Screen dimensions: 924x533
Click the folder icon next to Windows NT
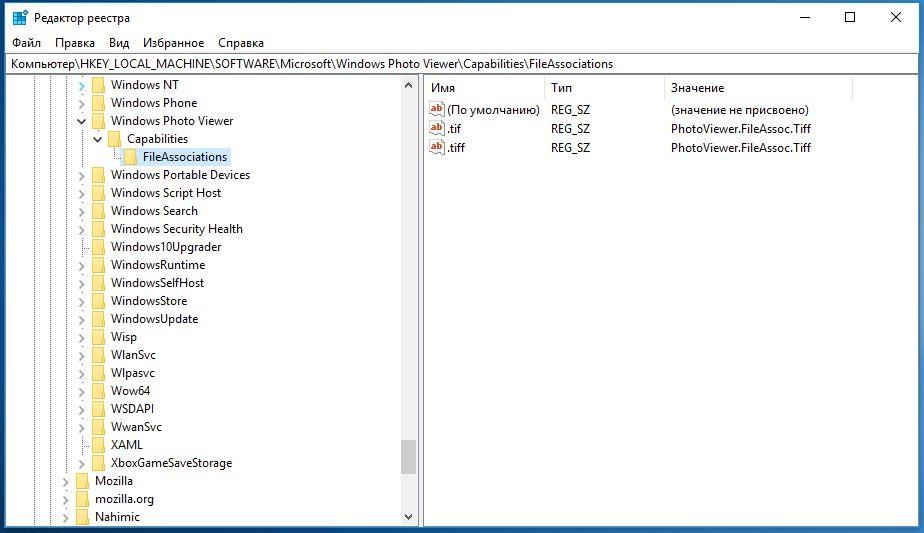[98, 85]
